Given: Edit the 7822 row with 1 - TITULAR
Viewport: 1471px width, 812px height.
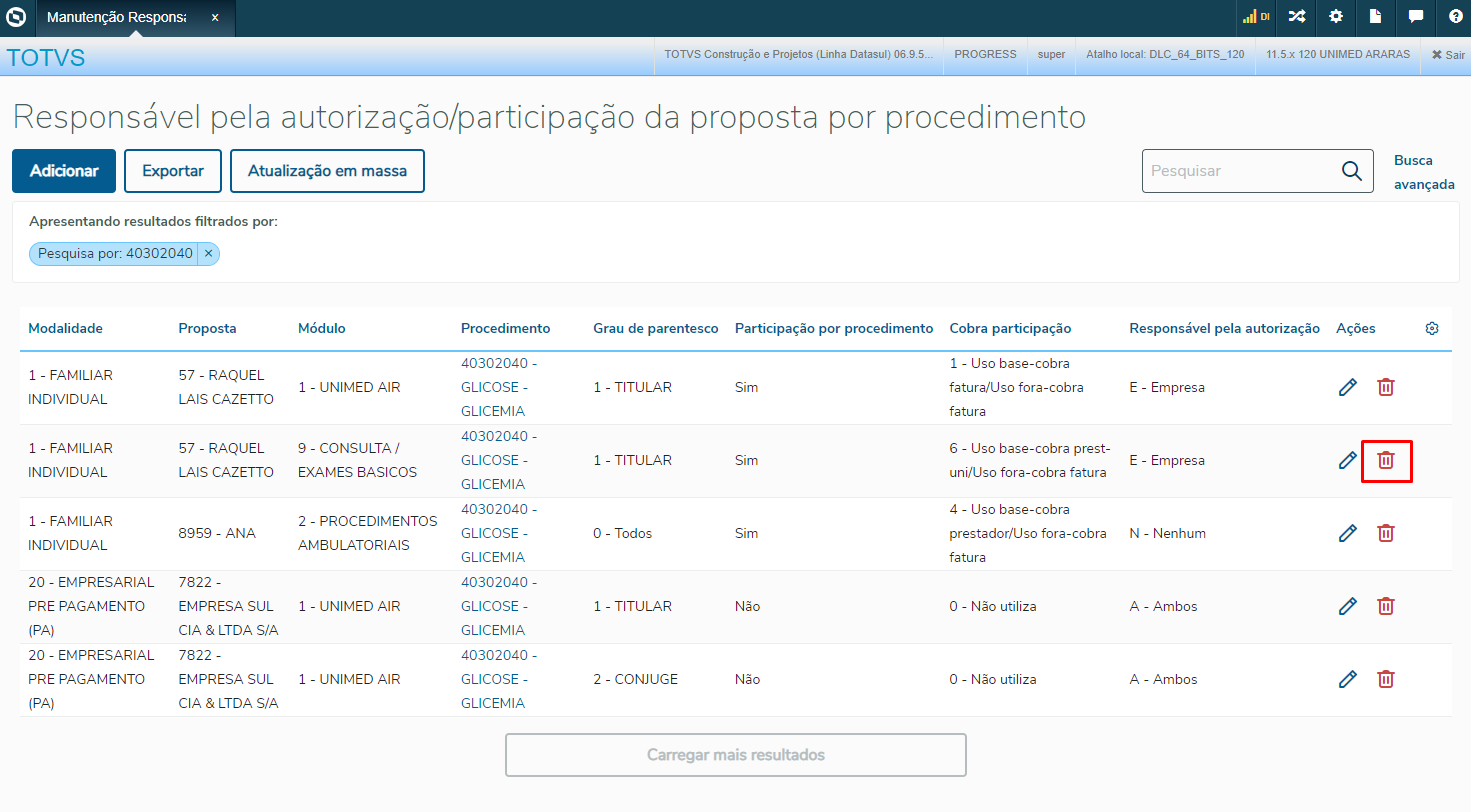Looking at the screenshot, I should (1348, 606).
